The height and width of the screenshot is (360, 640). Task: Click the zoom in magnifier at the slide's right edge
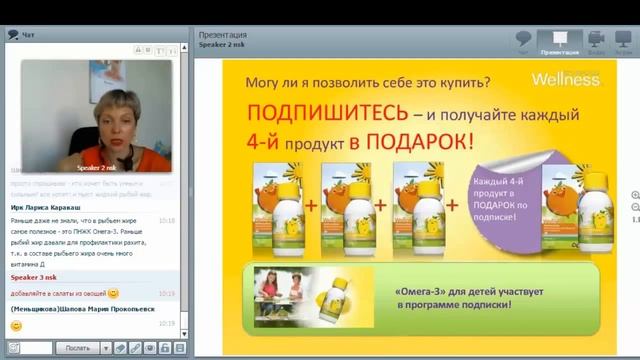(636, 195)
